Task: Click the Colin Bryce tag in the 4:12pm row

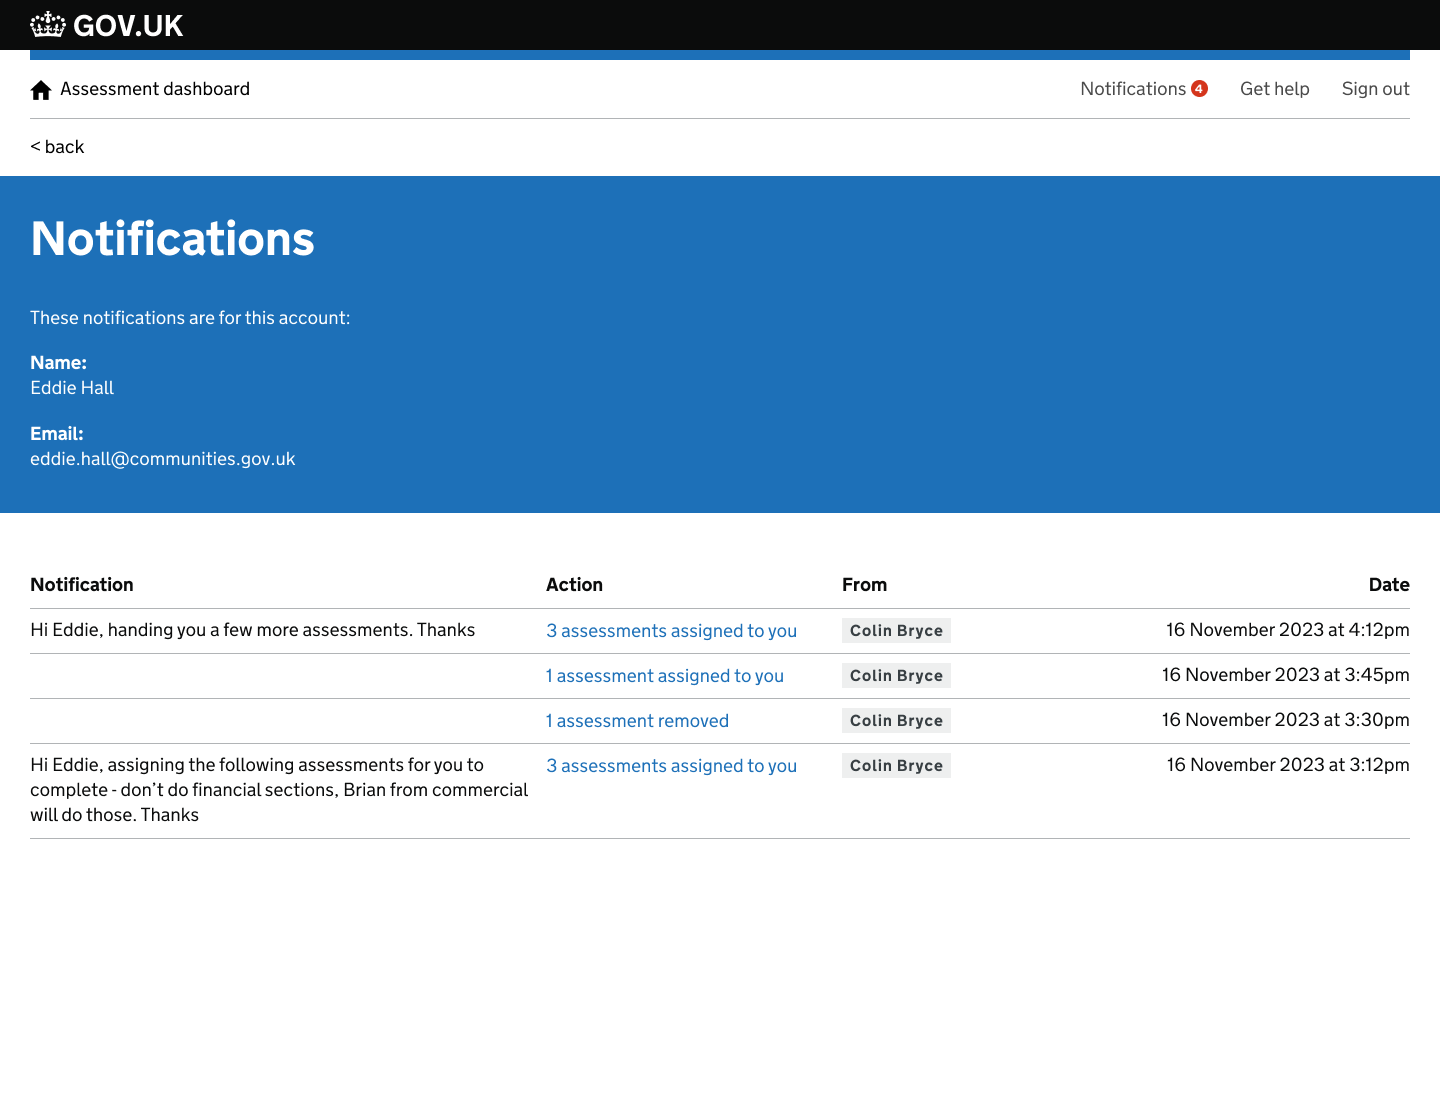Action: coord(896,631)
